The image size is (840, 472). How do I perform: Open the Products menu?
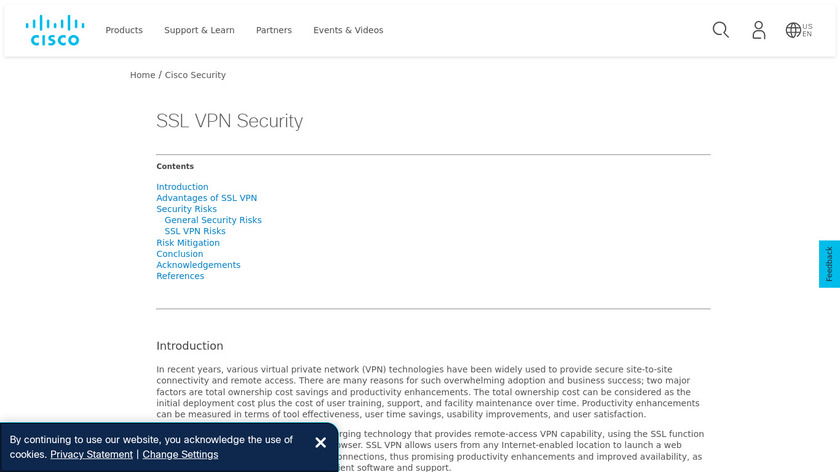click(x=124, y=30)
